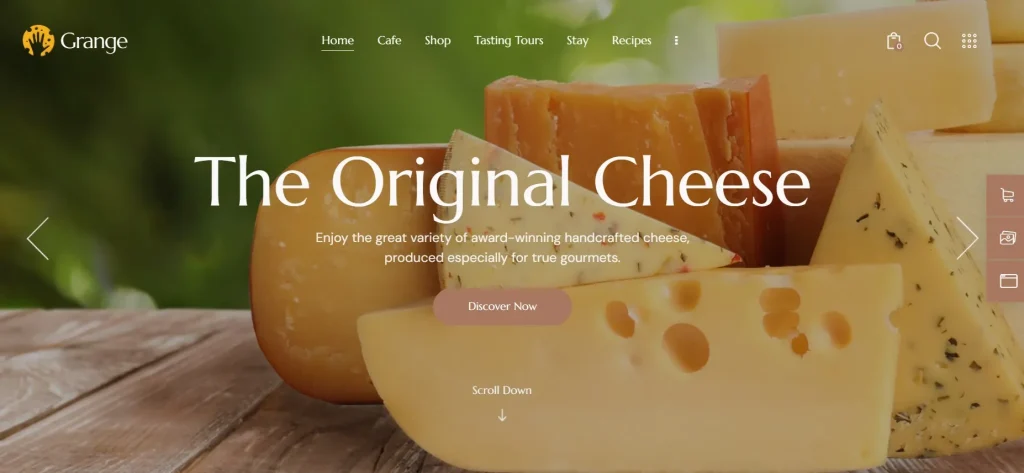Click the Discover Now button
The height and width of the screenshot is (473, 1024).
(x=502, y=306)
